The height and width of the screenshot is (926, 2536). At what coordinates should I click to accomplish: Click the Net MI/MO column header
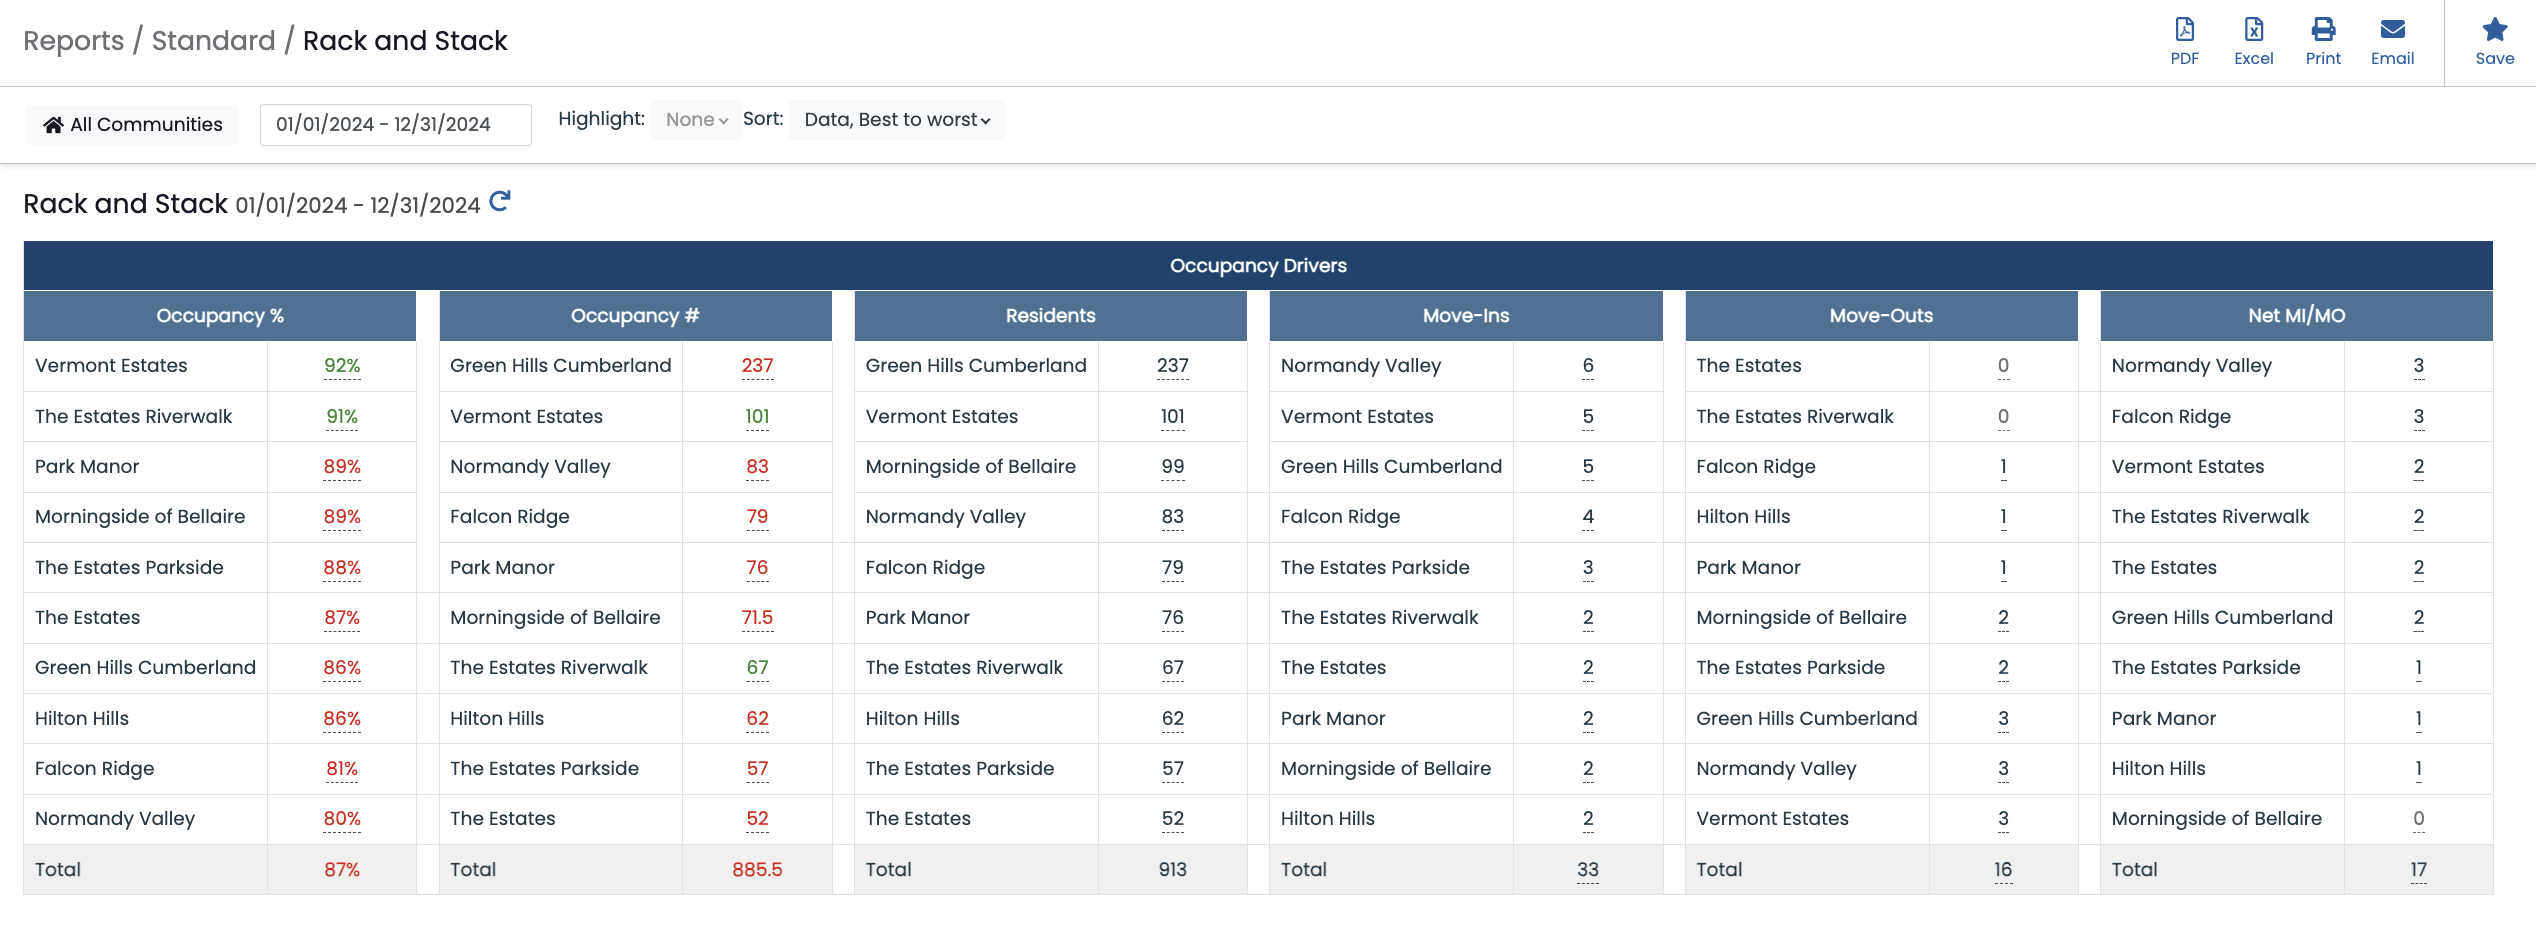point(2296,316)
